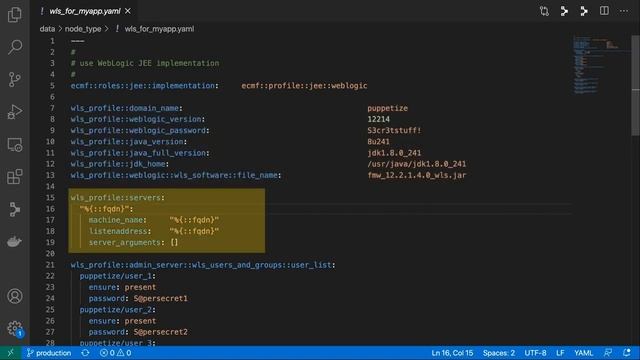
Task: Click the compare changes icon in editor toolbar
Action: tap(544, 11)
